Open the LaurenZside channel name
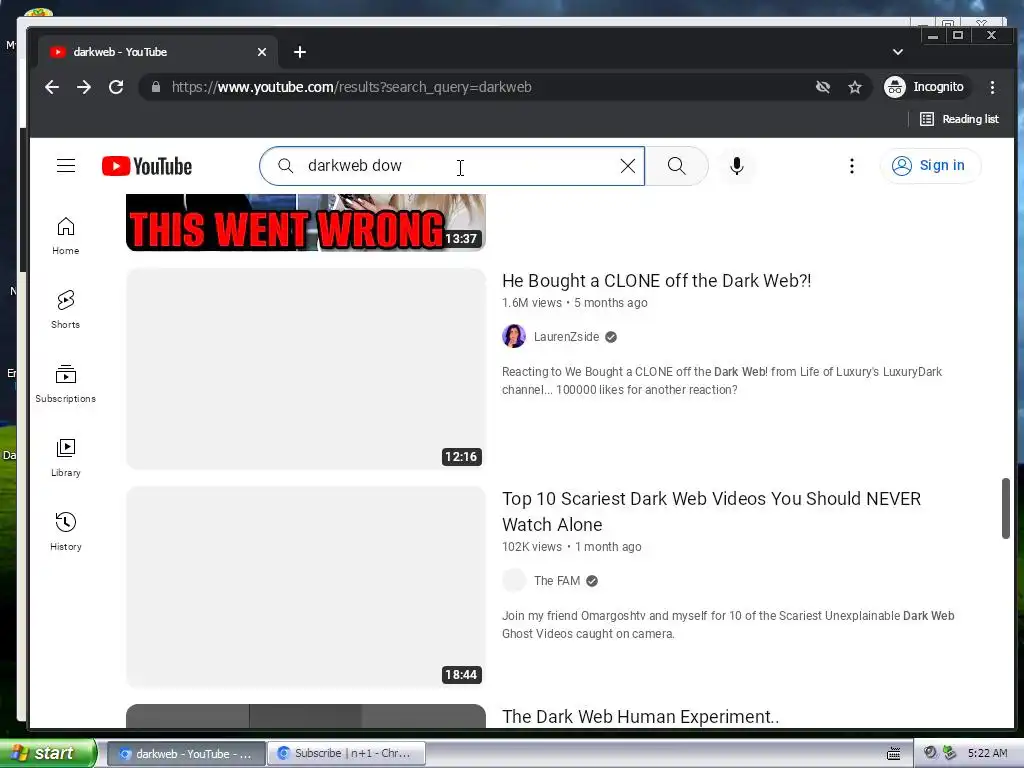 566,337
